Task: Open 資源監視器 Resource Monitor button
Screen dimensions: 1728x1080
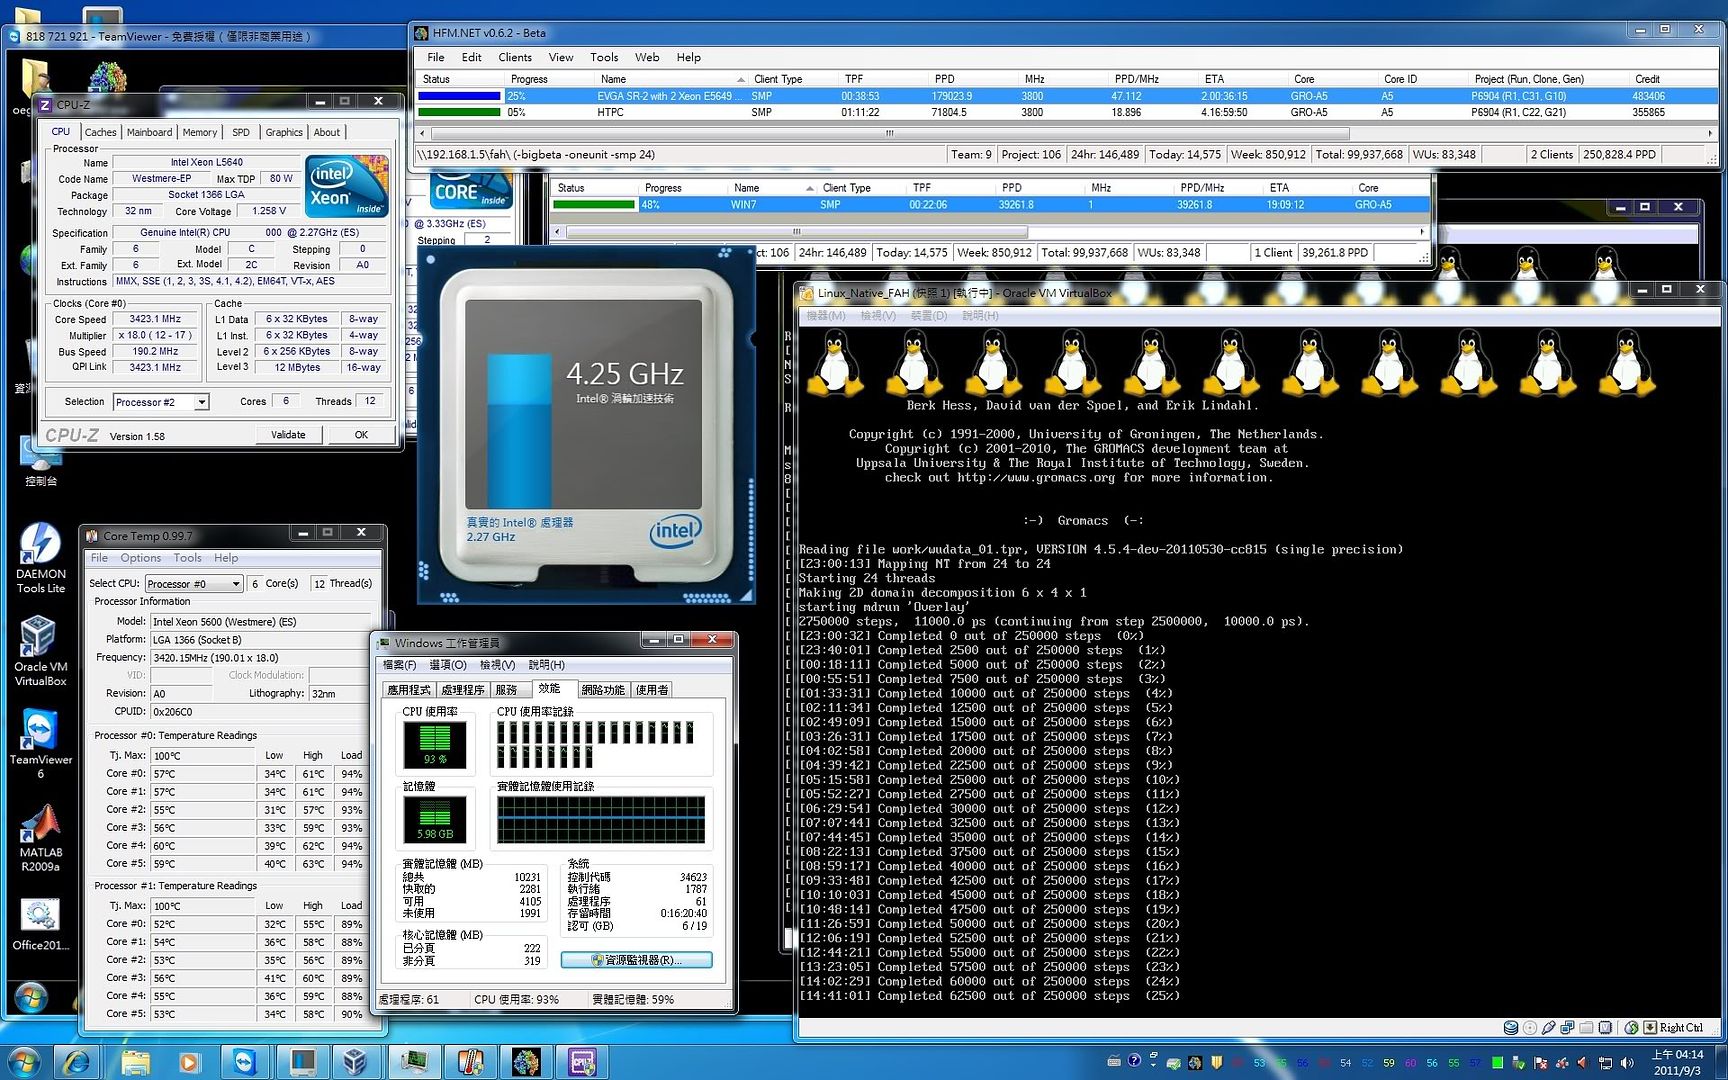Action: pyautogui.click(x=637, y=960)
